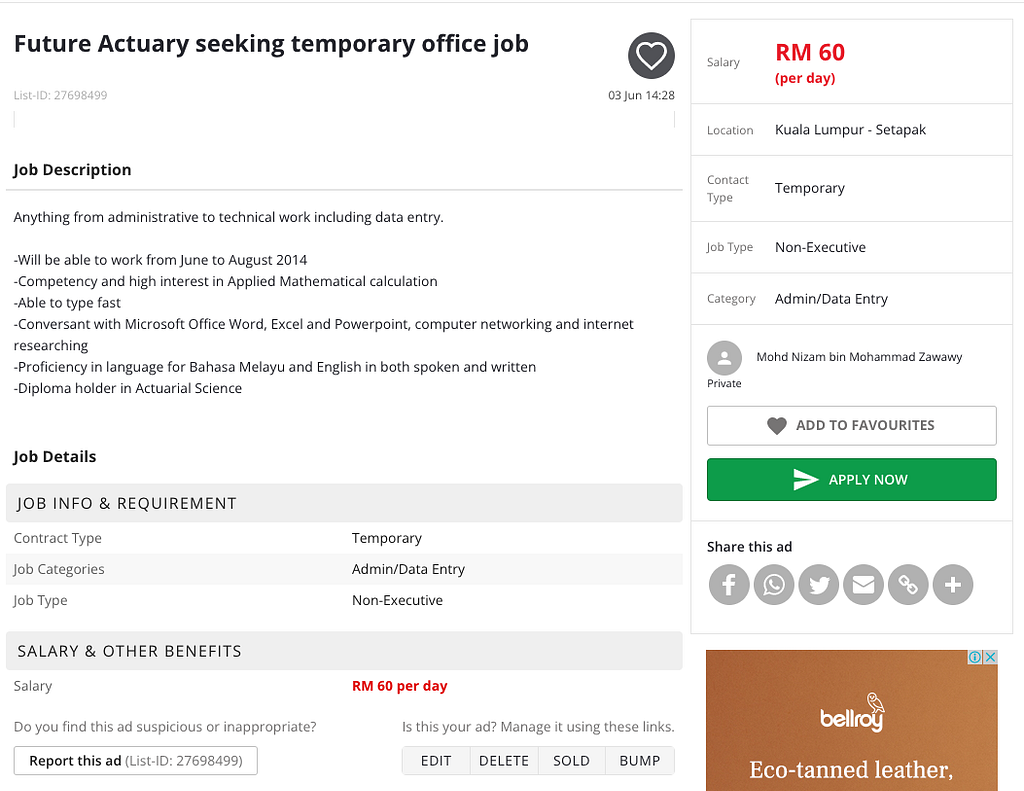Share this ad via WhatsApp
This screenshot has width=1024, height=791.
pos(774,585)
